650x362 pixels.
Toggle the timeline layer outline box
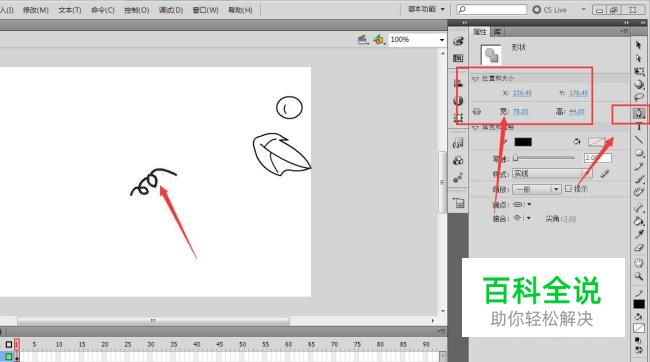pos(9,344)
